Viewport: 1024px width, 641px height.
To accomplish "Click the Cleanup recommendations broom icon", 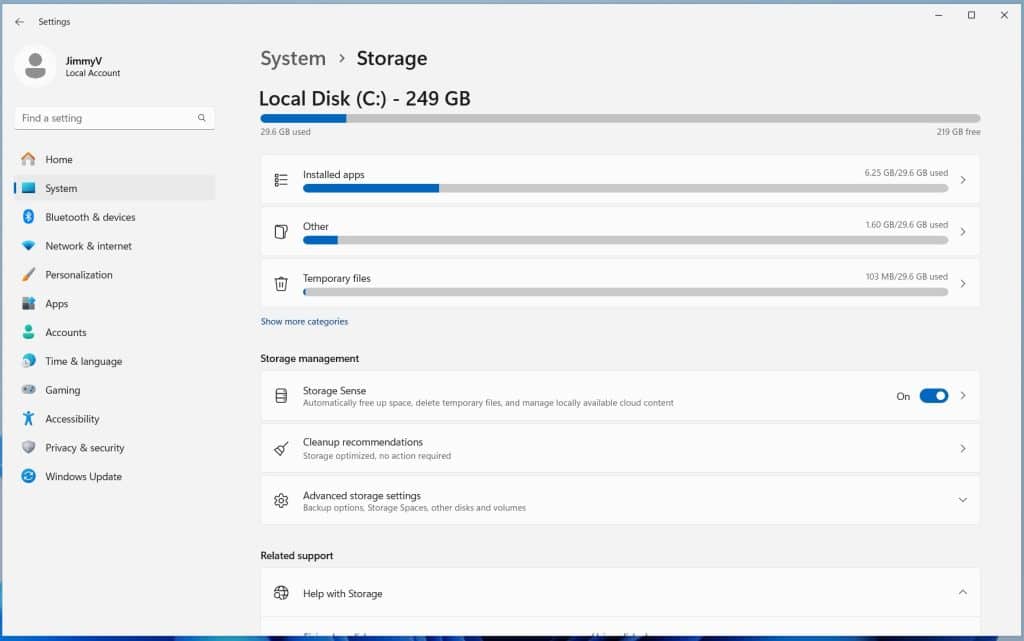I will (281, 448).
